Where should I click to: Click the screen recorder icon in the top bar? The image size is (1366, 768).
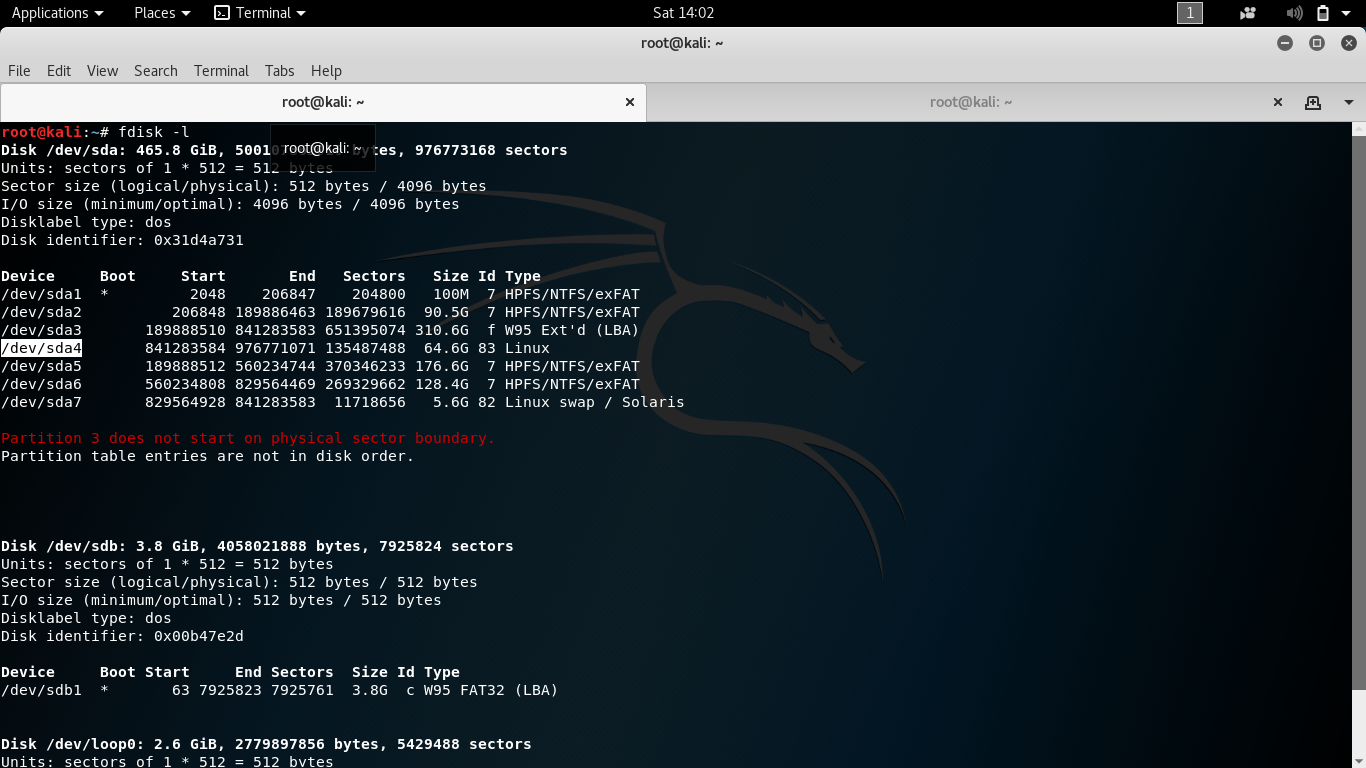1247,13
